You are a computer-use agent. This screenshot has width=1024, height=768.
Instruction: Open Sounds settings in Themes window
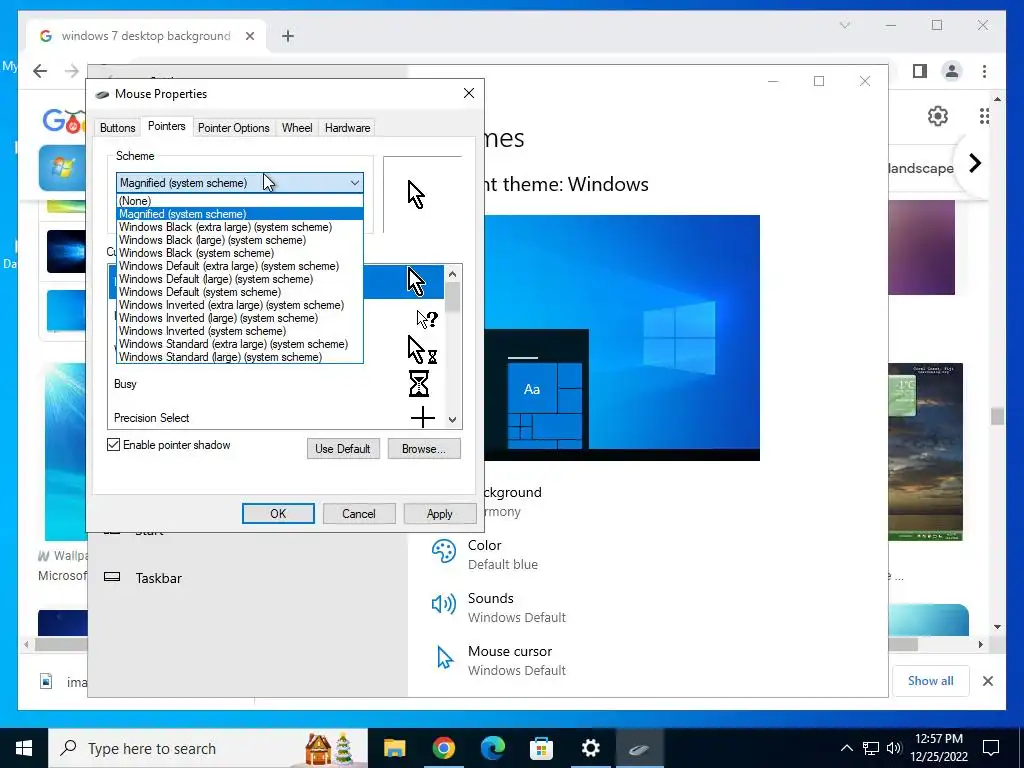click(x=500, y=607)
